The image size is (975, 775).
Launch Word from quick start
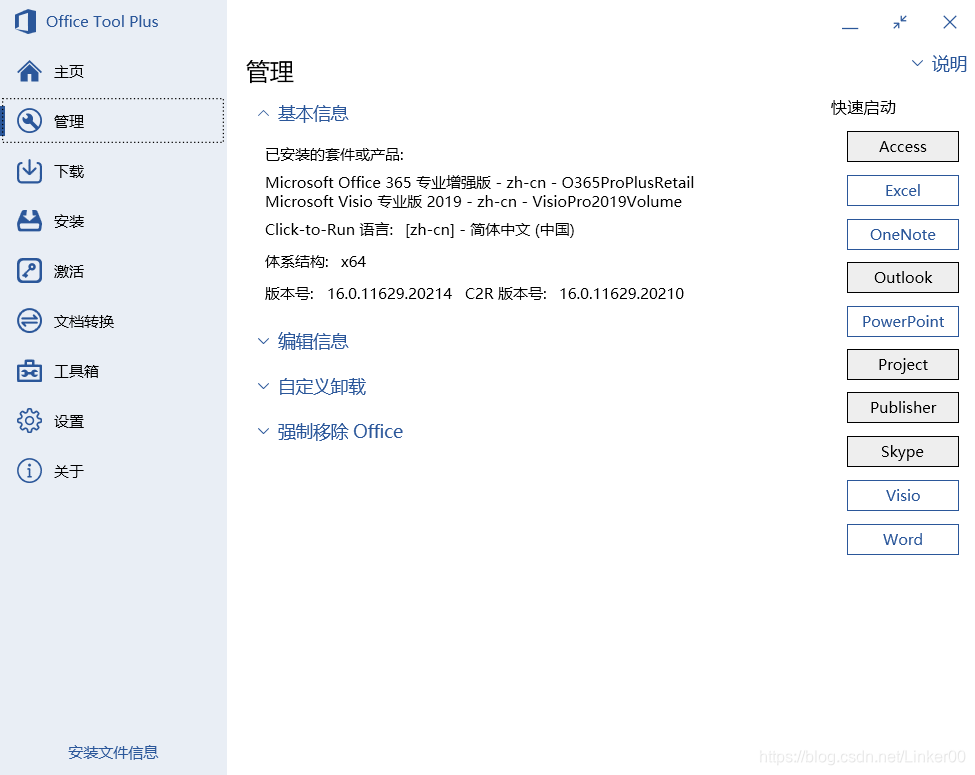[903, 539]
